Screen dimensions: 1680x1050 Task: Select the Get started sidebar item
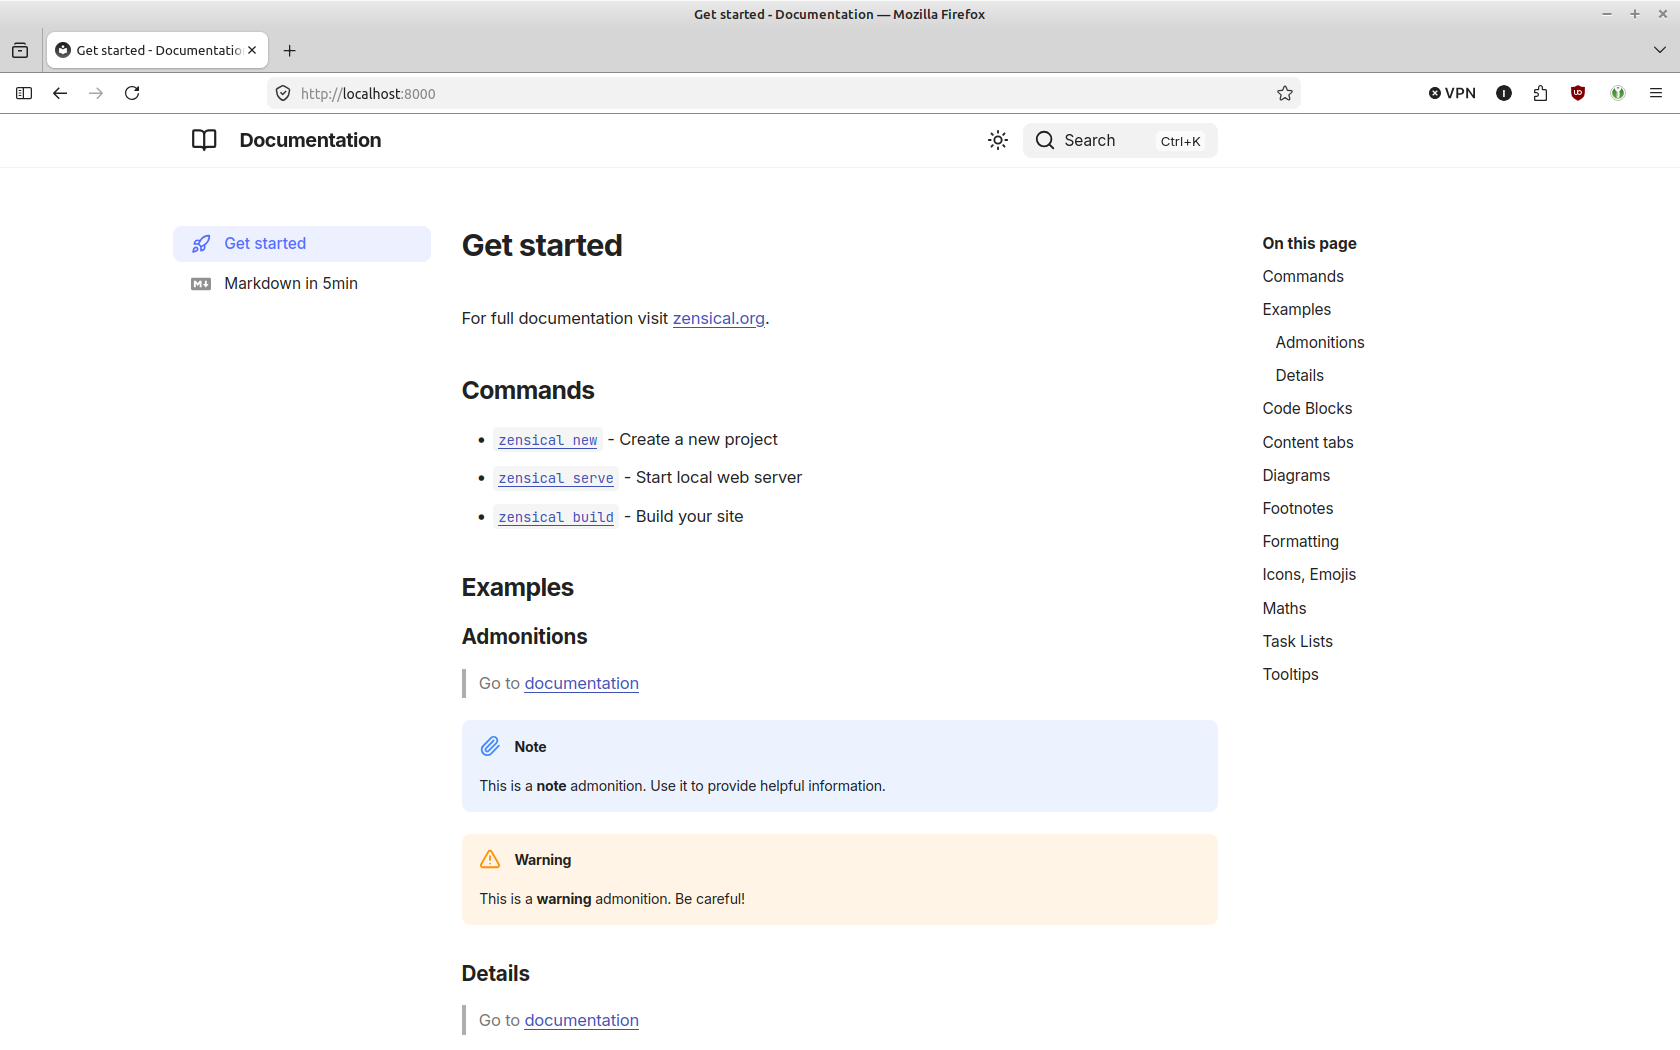265,244
